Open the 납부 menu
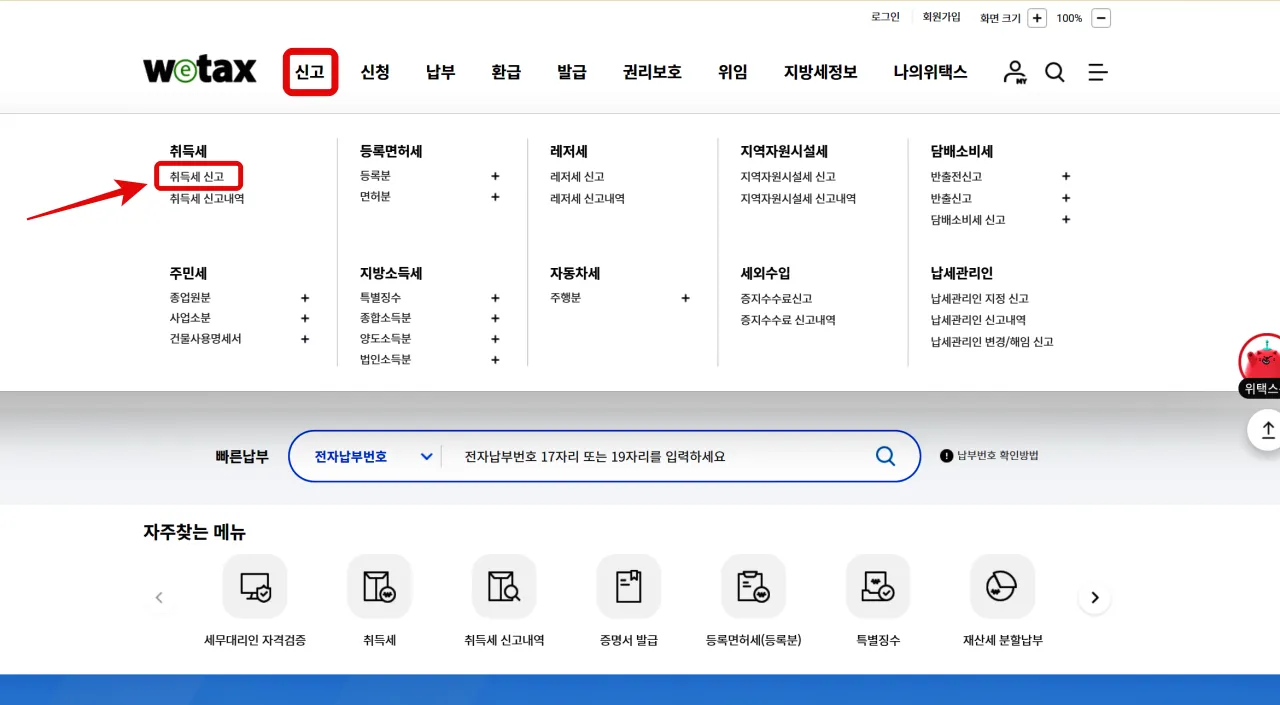This screenshot has width=1280, height=705. coord(440,72)
